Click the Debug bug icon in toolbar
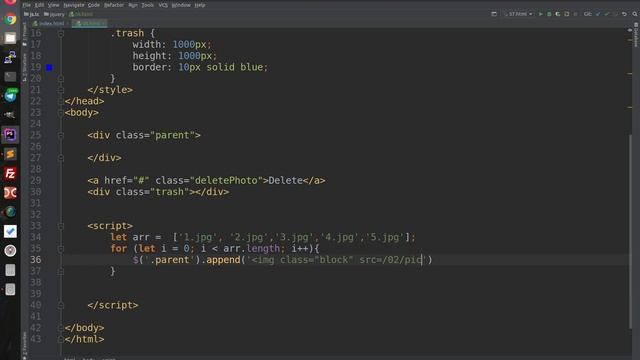This screenshot has width=640, height=360. pyautogui.click(x=549, y=14)
